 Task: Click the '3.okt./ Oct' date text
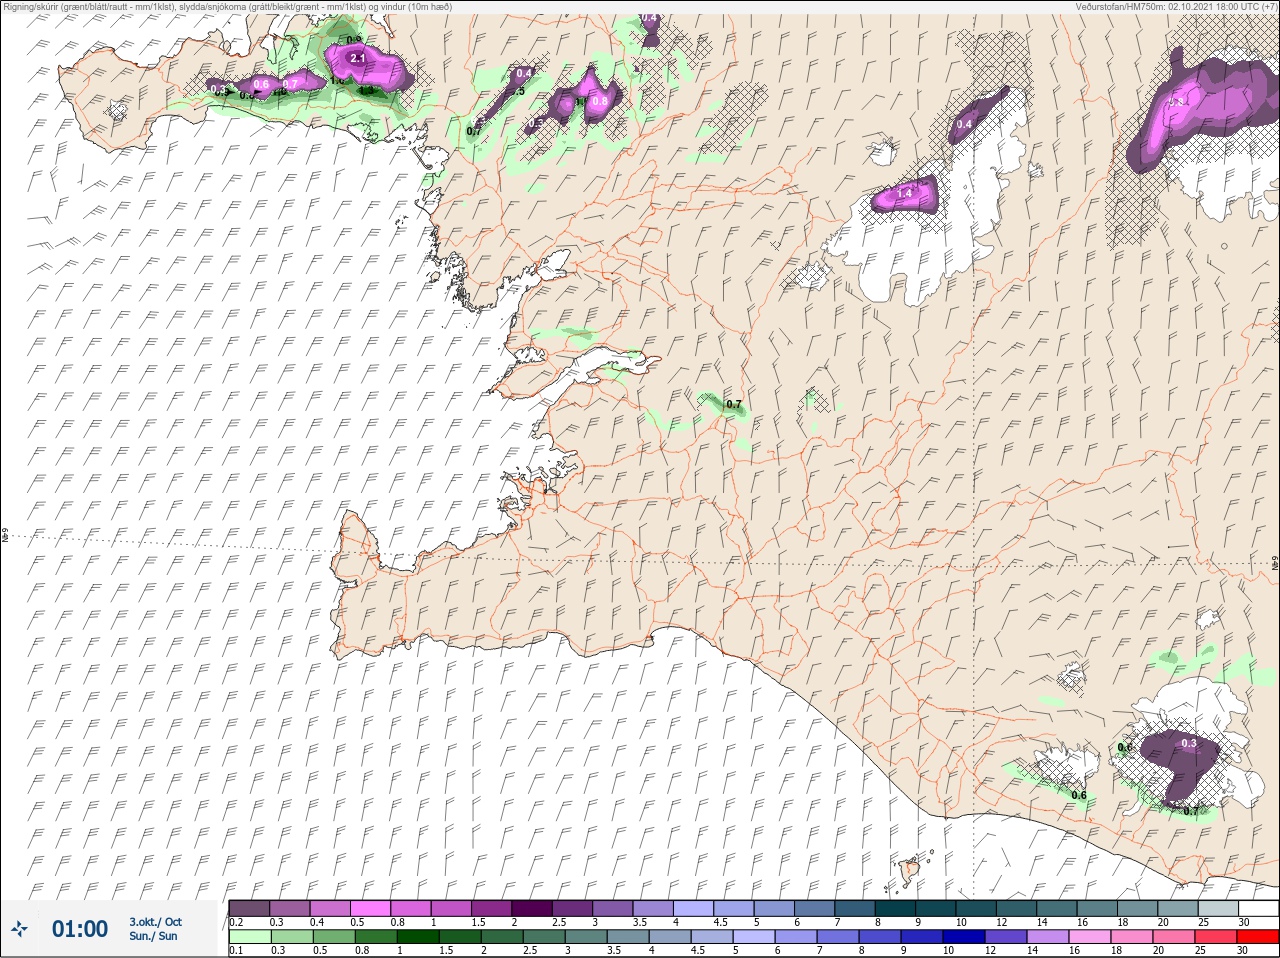click(x=155, y=922)
